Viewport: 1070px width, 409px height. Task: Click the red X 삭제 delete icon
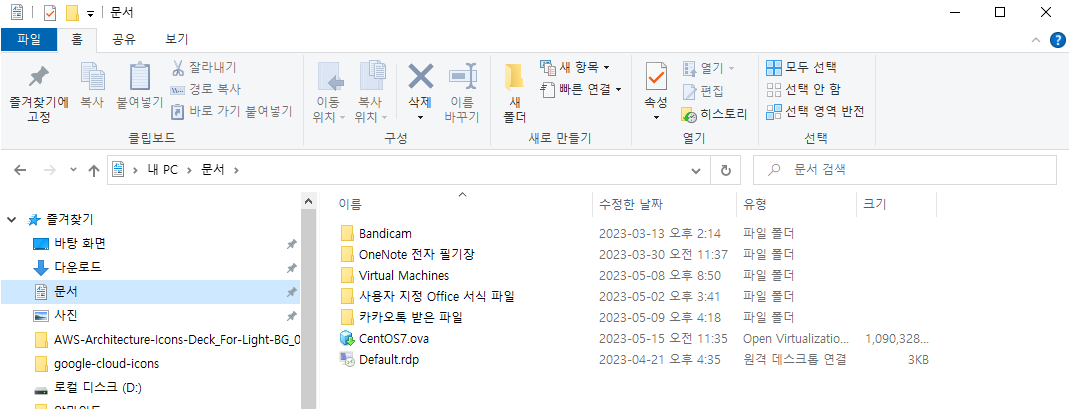coord(420,76)
